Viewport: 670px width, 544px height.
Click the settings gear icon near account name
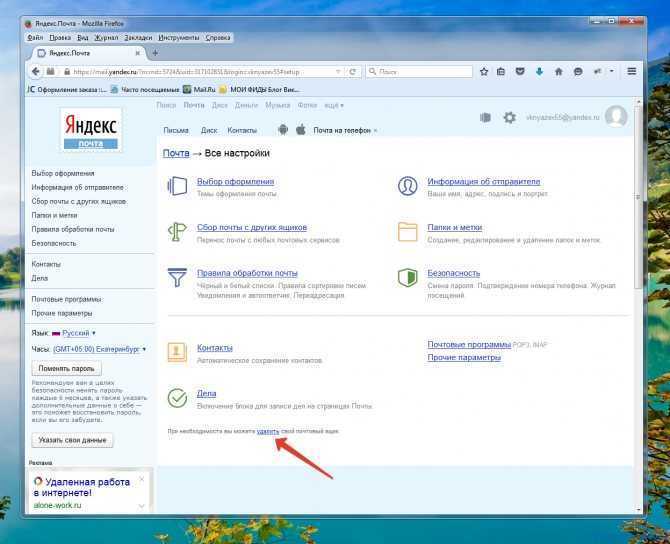coord(509,118)
